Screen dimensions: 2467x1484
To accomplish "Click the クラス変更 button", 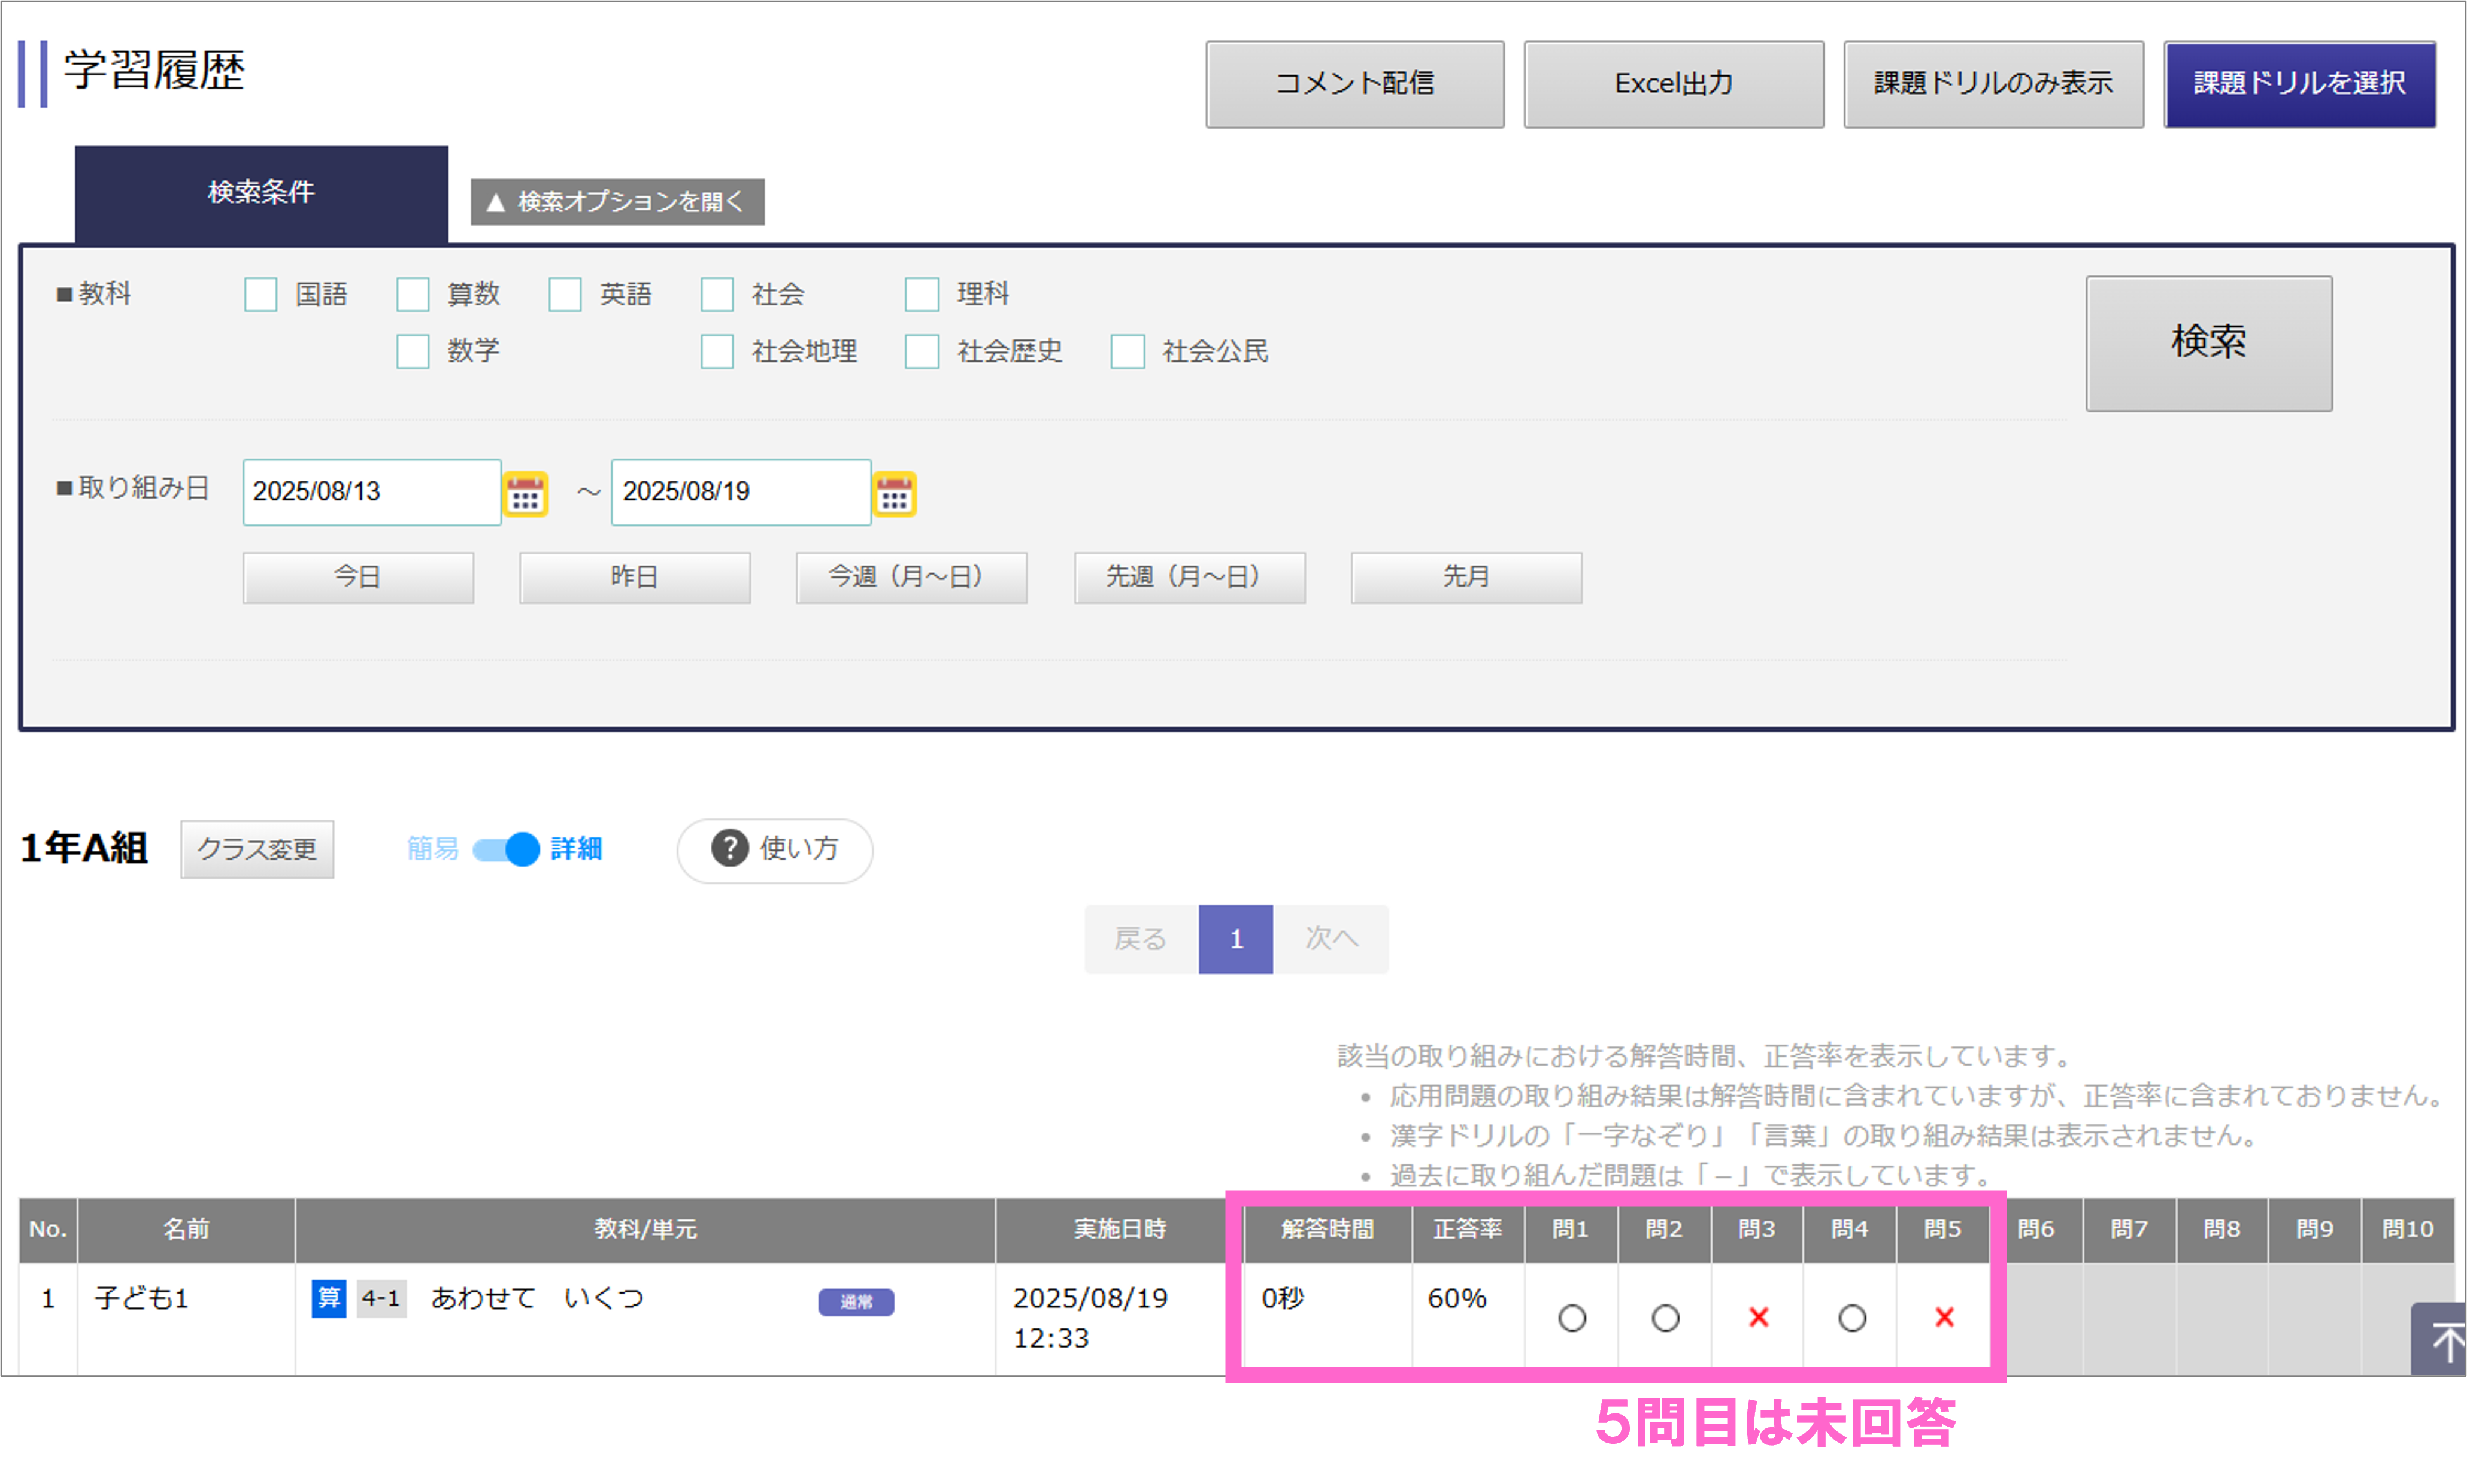I will coord(257,849).
